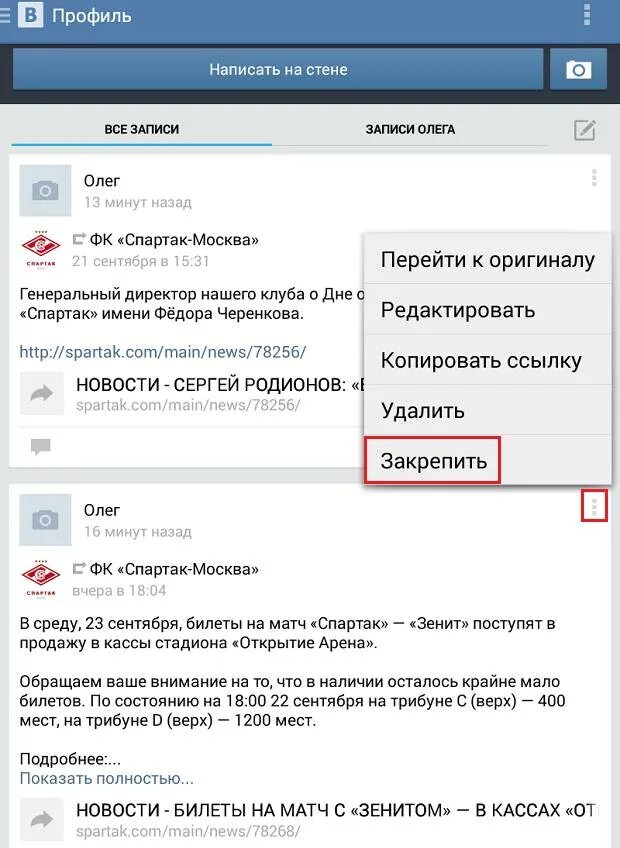620x848 pixels.
Task: Click Spartak logo in first repost
Action: click(41, 249)
